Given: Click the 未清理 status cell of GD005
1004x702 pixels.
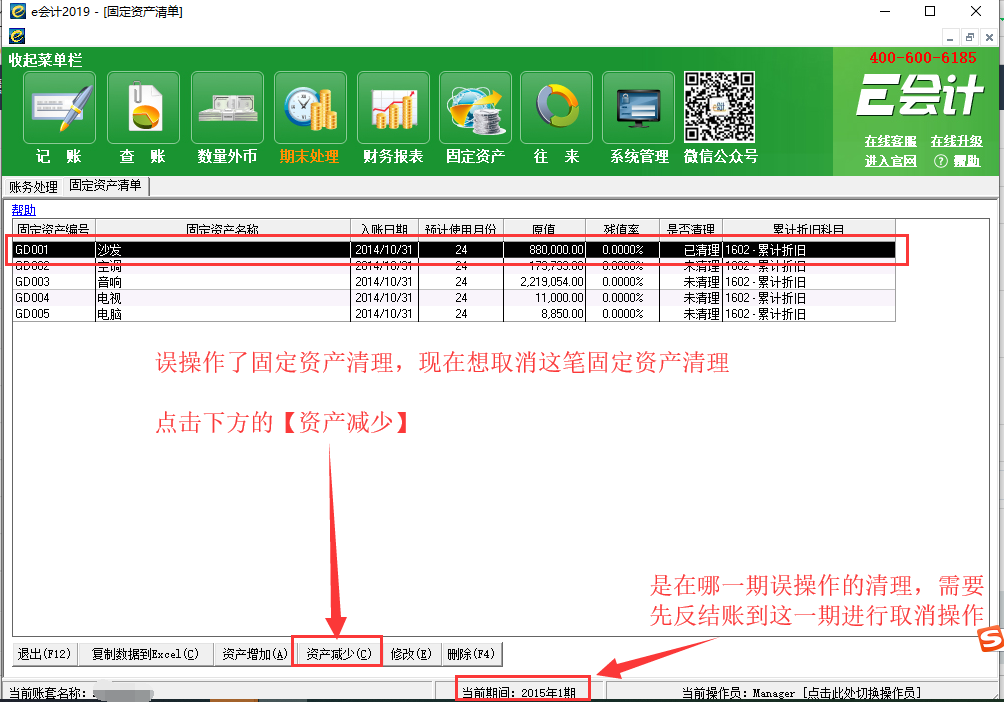Looking at the screenshot, I should click(691, 314).
